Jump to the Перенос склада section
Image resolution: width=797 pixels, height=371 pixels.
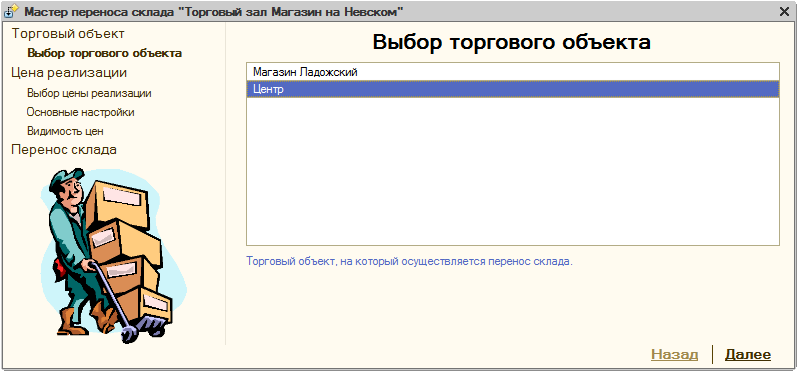64,150
